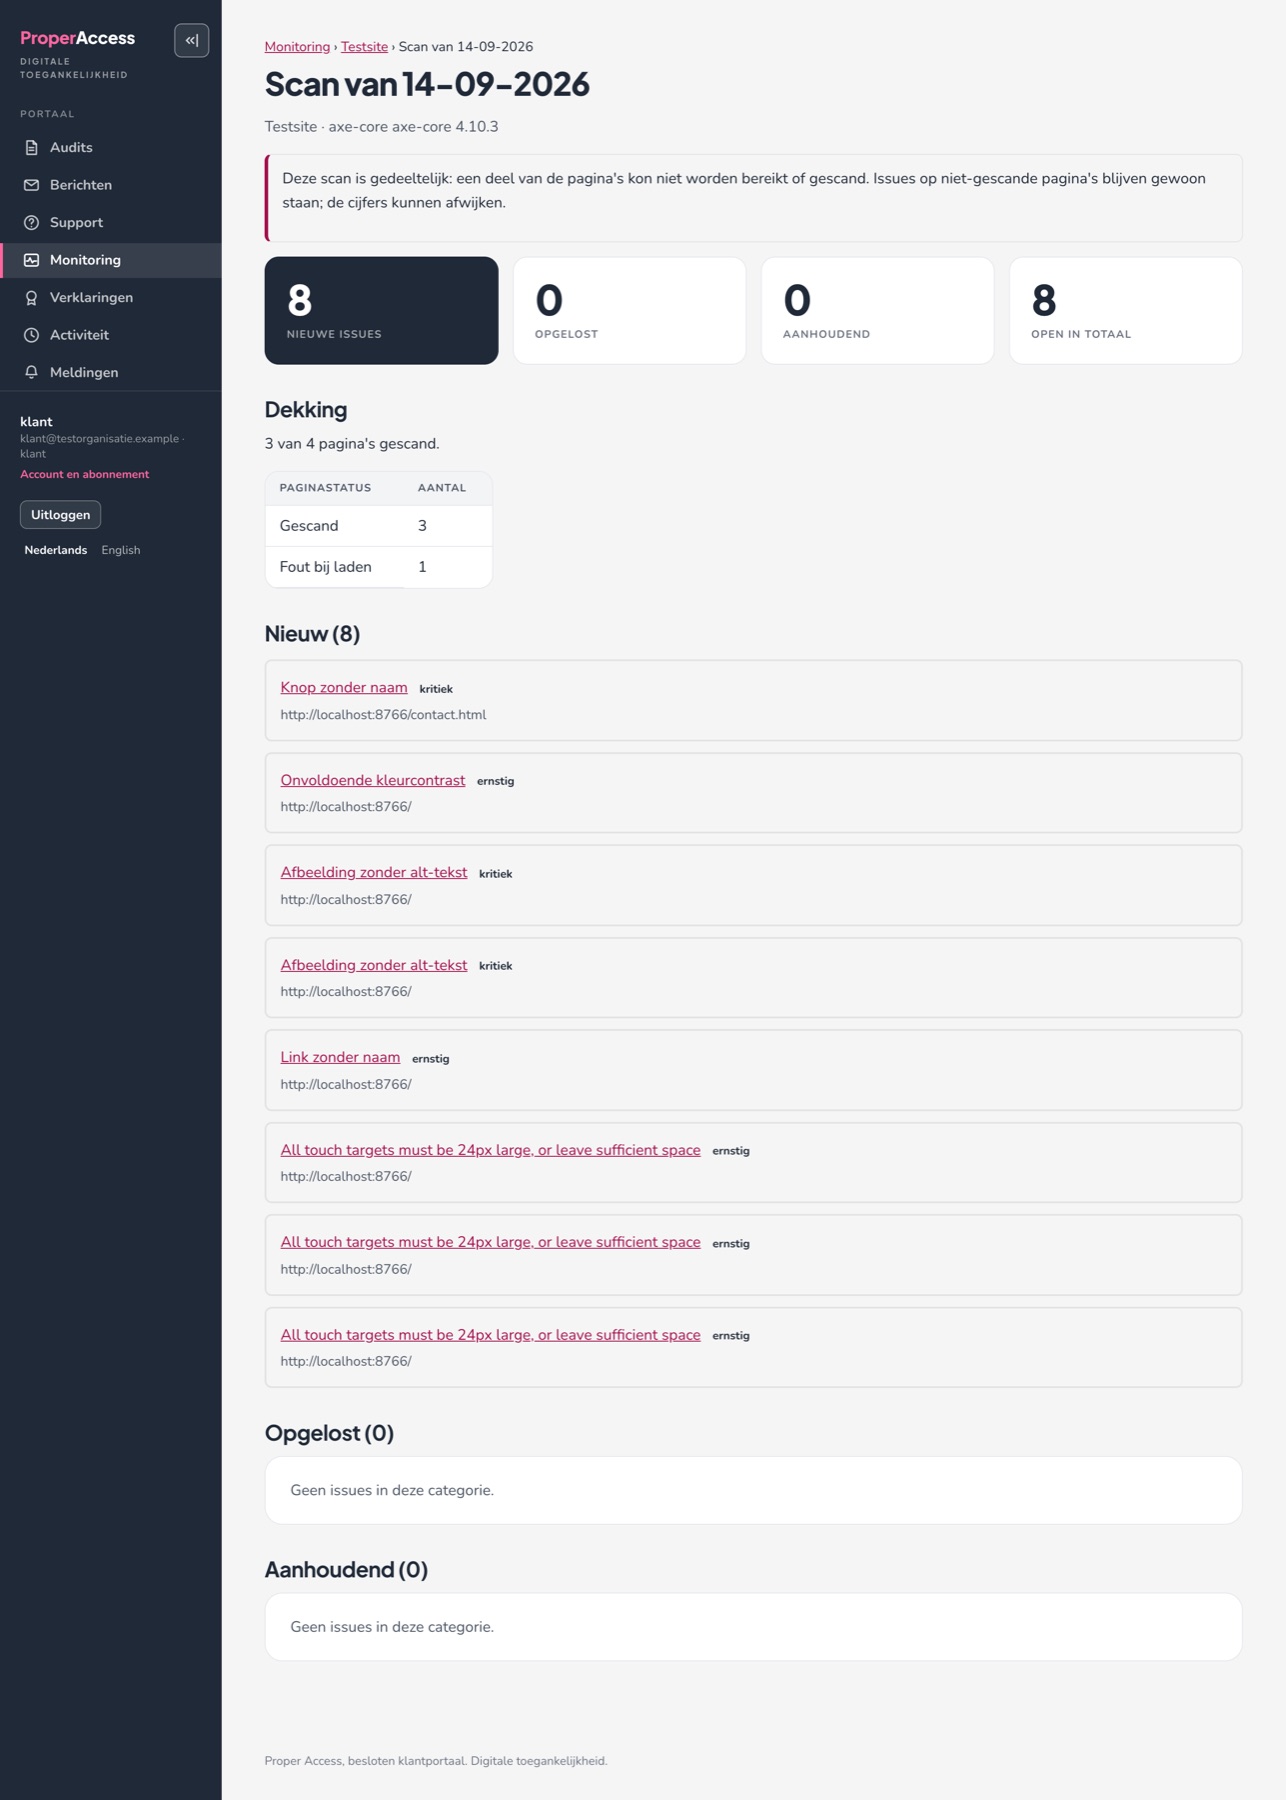Click the Aanhoudend (0) heading
1286x1800 pixels.
click(x=346, y=1570)
